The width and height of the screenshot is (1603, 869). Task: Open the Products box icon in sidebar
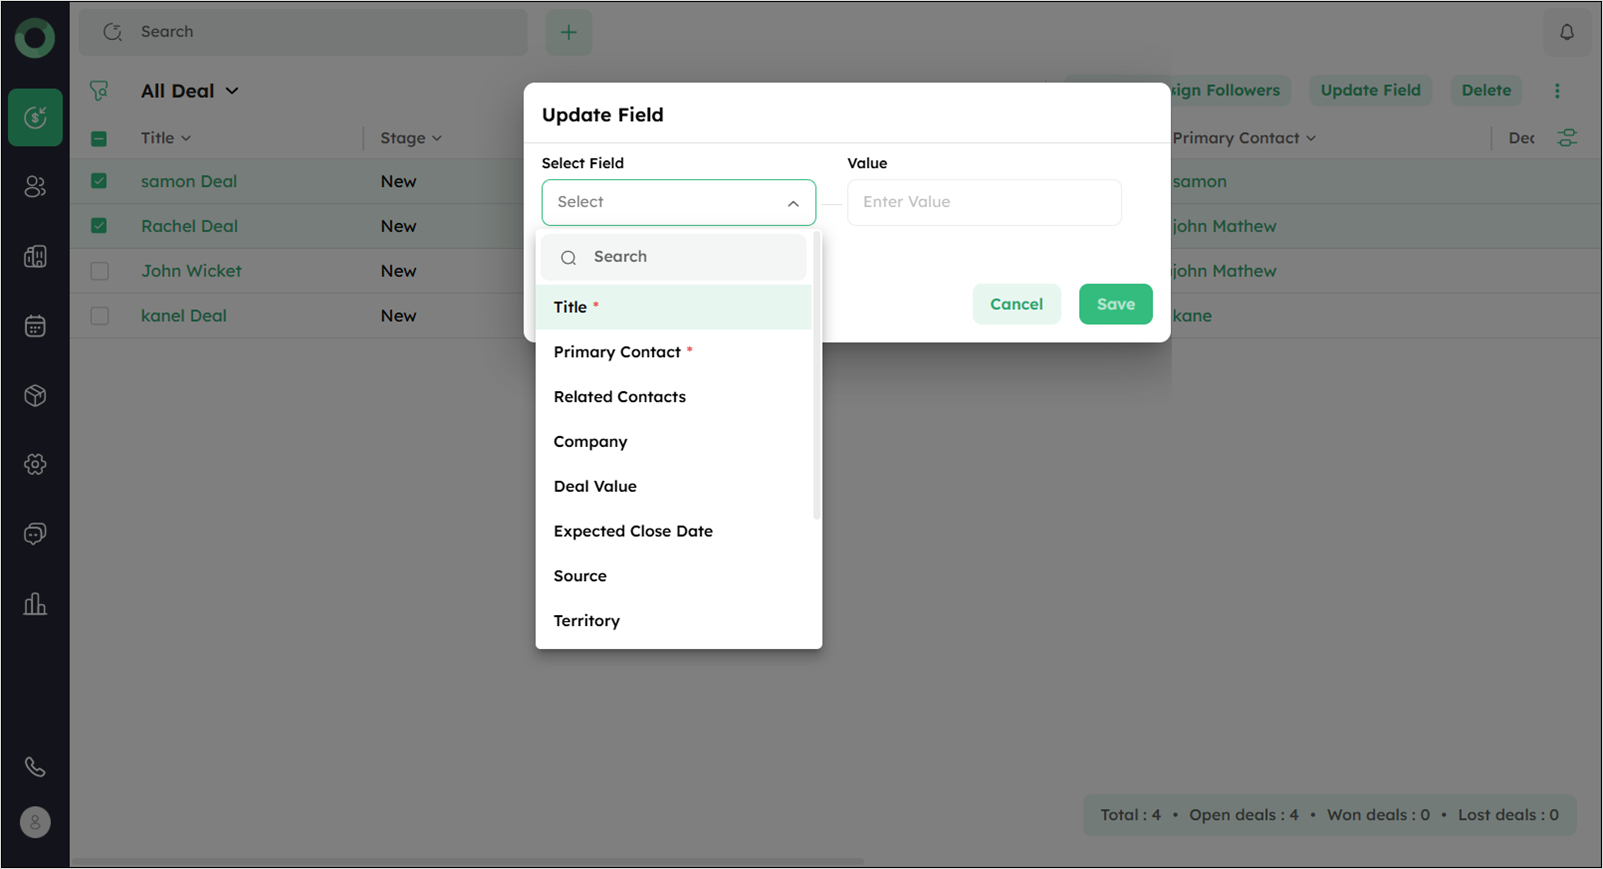pyautogui.click(x=35, y=396)
